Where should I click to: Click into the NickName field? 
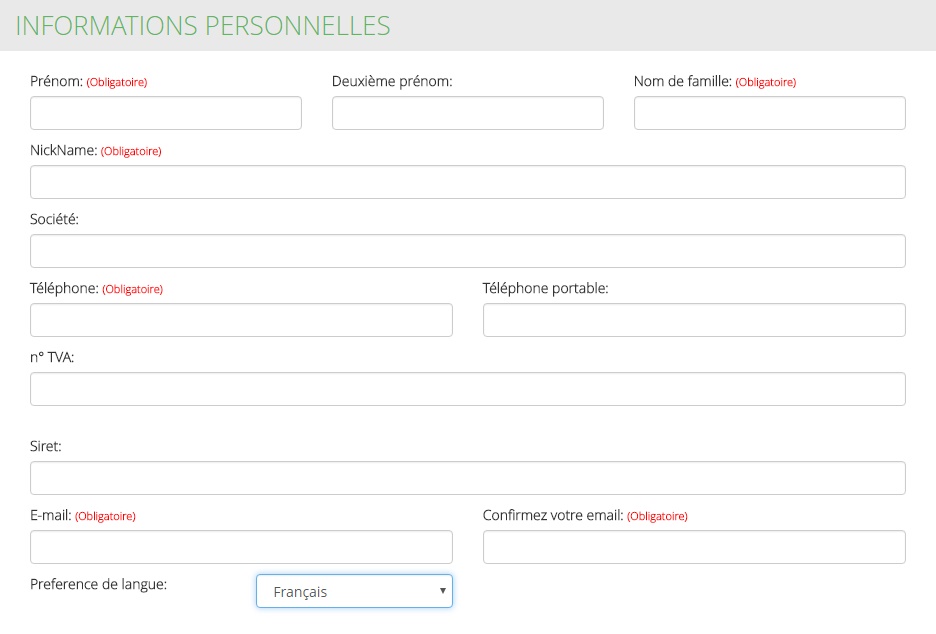468,182
